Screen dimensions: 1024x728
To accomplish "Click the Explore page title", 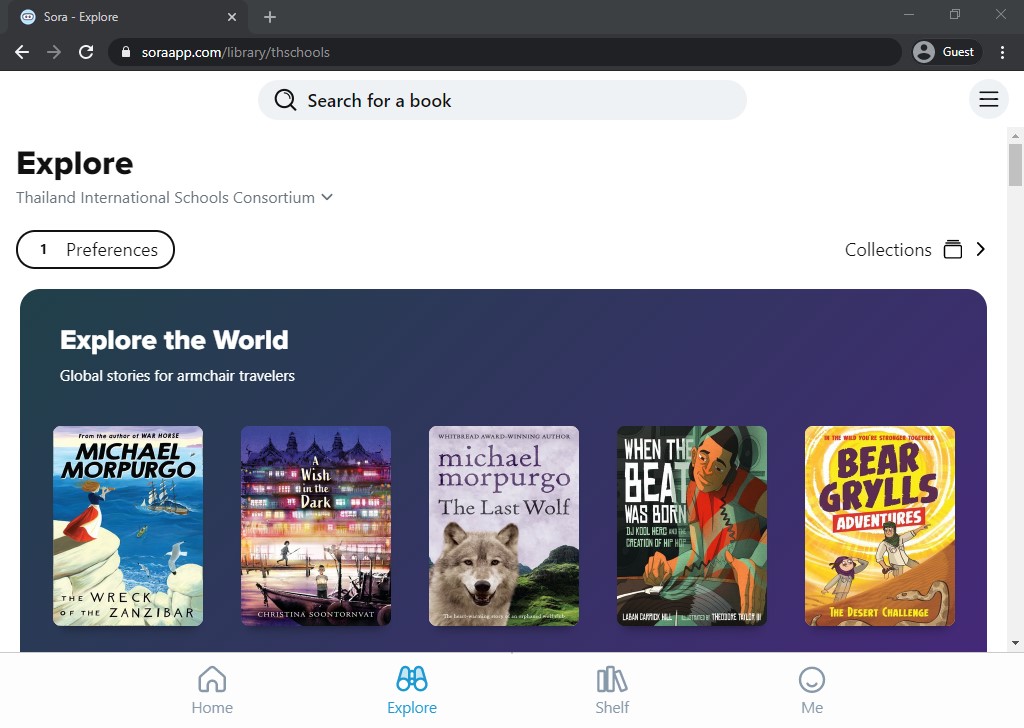I will pos(74,163).
